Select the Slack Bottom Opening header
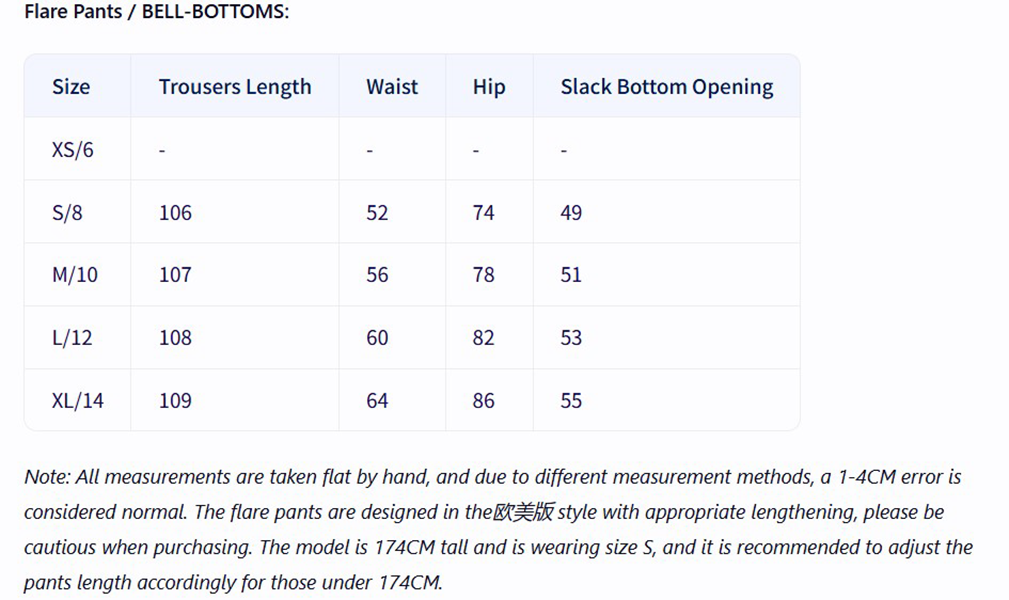The height and width of the screenshot is (600, 1009). (x=667, y=87)
